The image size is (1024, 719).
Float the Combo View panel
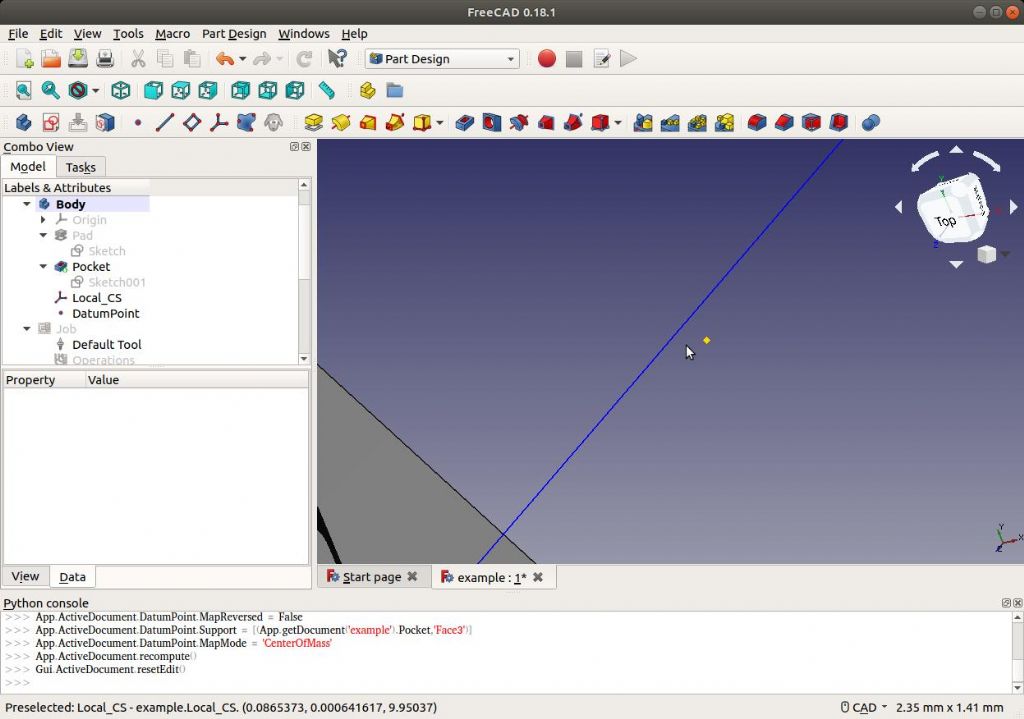(295, 147)
